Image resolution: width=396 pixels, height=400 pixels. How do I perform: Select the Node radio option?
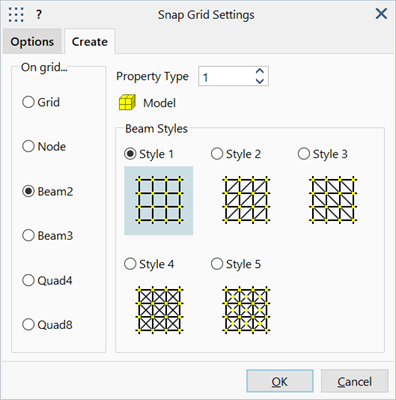click(44, 146)
